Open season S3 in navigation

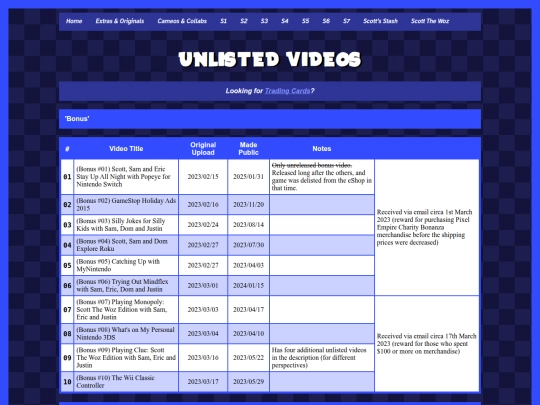pos(264,21)
